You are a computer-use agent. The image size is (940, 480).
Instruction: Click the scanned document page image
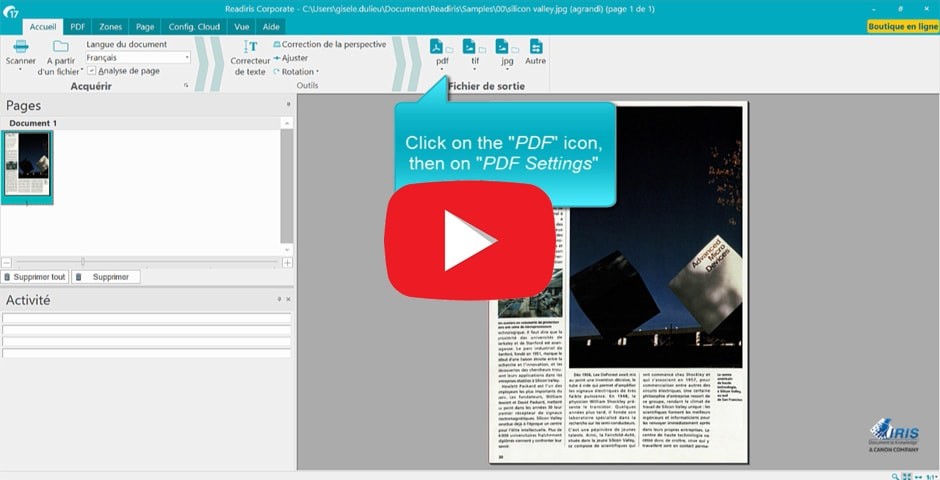[618, 282]
